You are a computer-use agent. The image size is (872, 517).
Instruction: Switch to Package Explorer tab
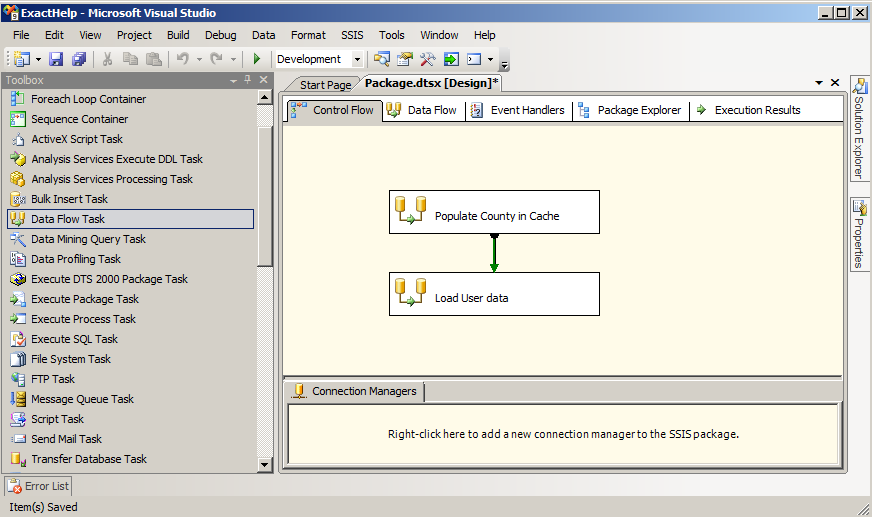pyautogui.click(x=630, y=110)
